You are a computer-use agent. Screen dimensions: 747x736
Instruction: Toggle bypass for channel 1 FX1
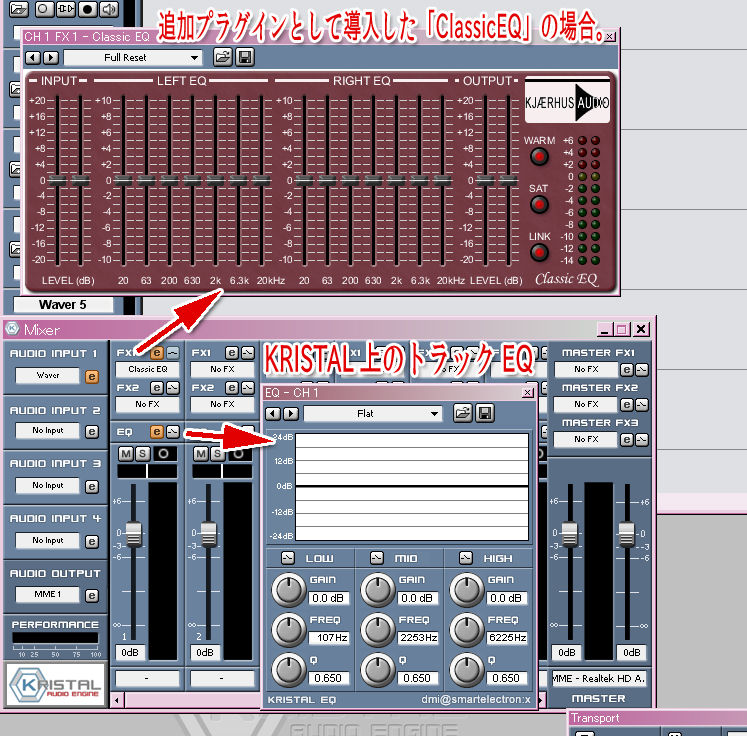click(172, 353)
